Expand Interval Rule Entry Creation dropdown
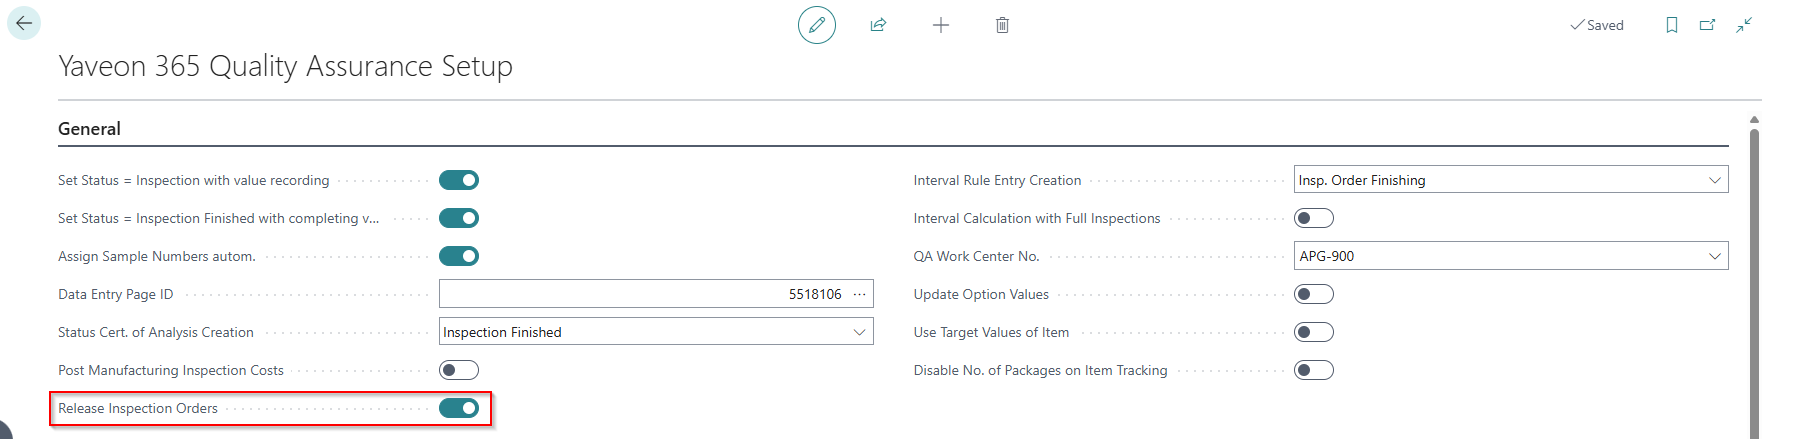Screen dimensions: 1793x439 (1715, 180)
